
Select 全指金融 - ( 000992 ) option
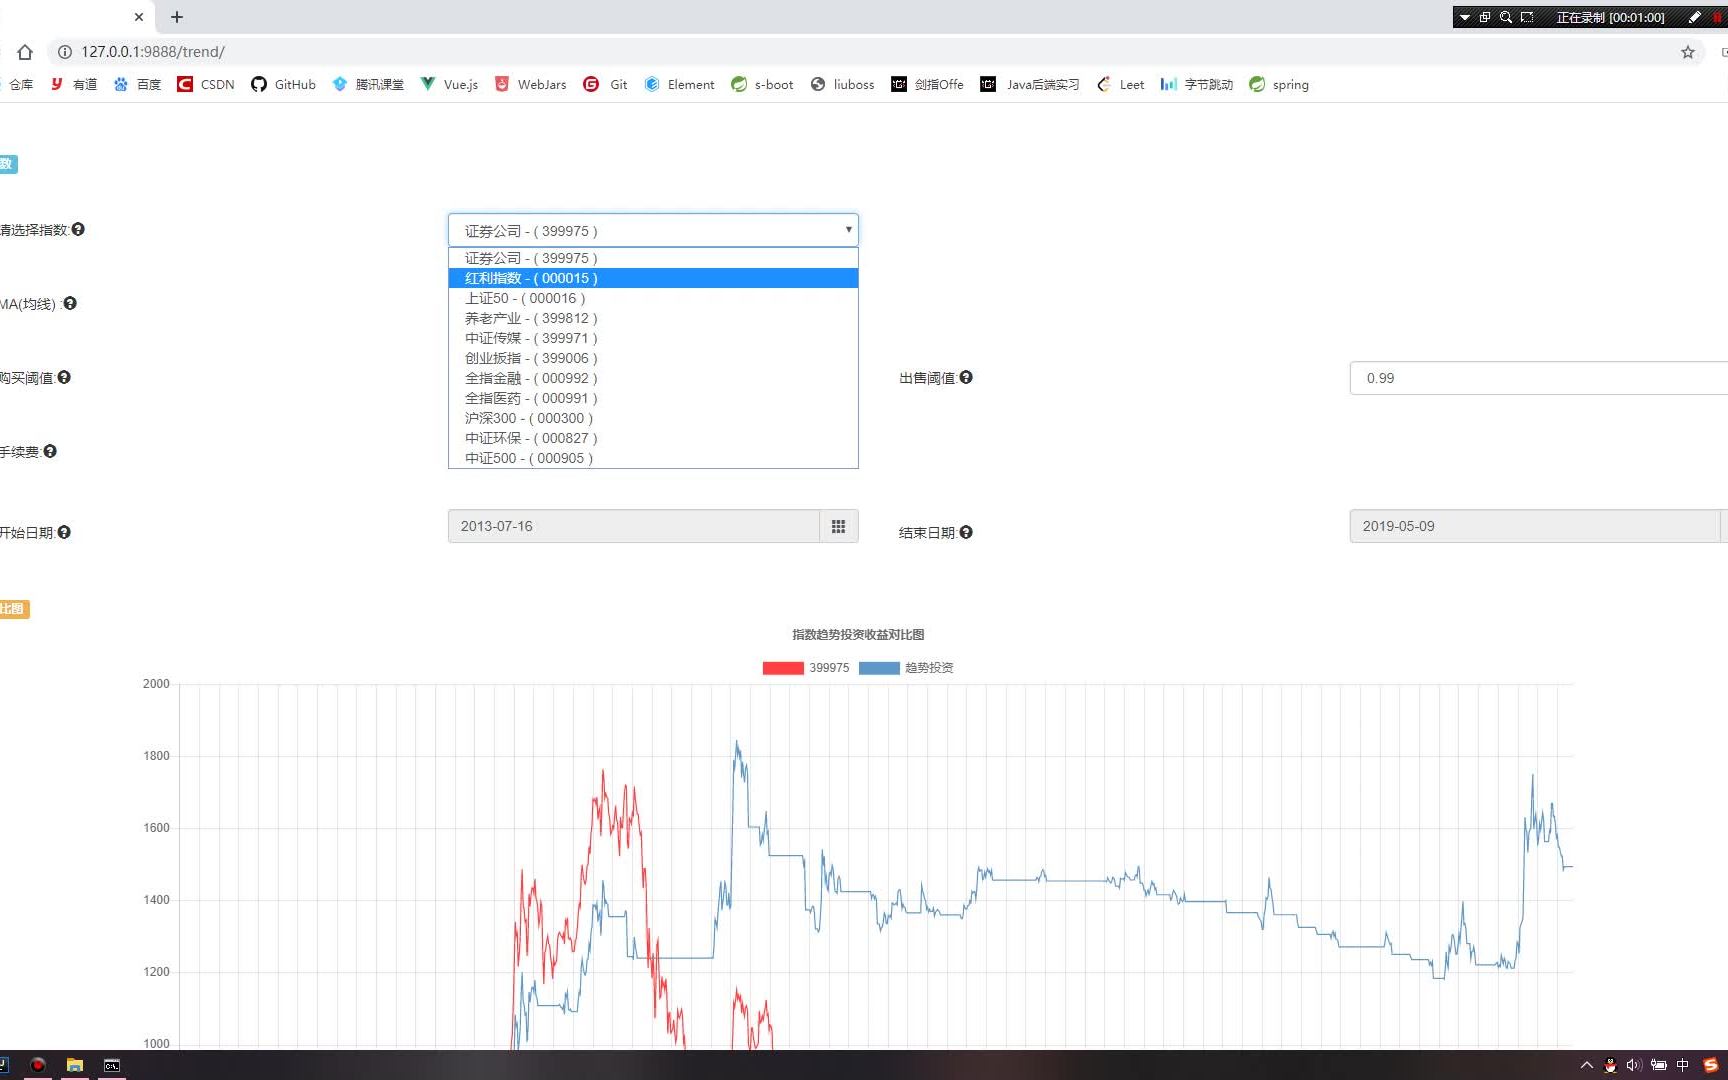(x=653, y=378)
